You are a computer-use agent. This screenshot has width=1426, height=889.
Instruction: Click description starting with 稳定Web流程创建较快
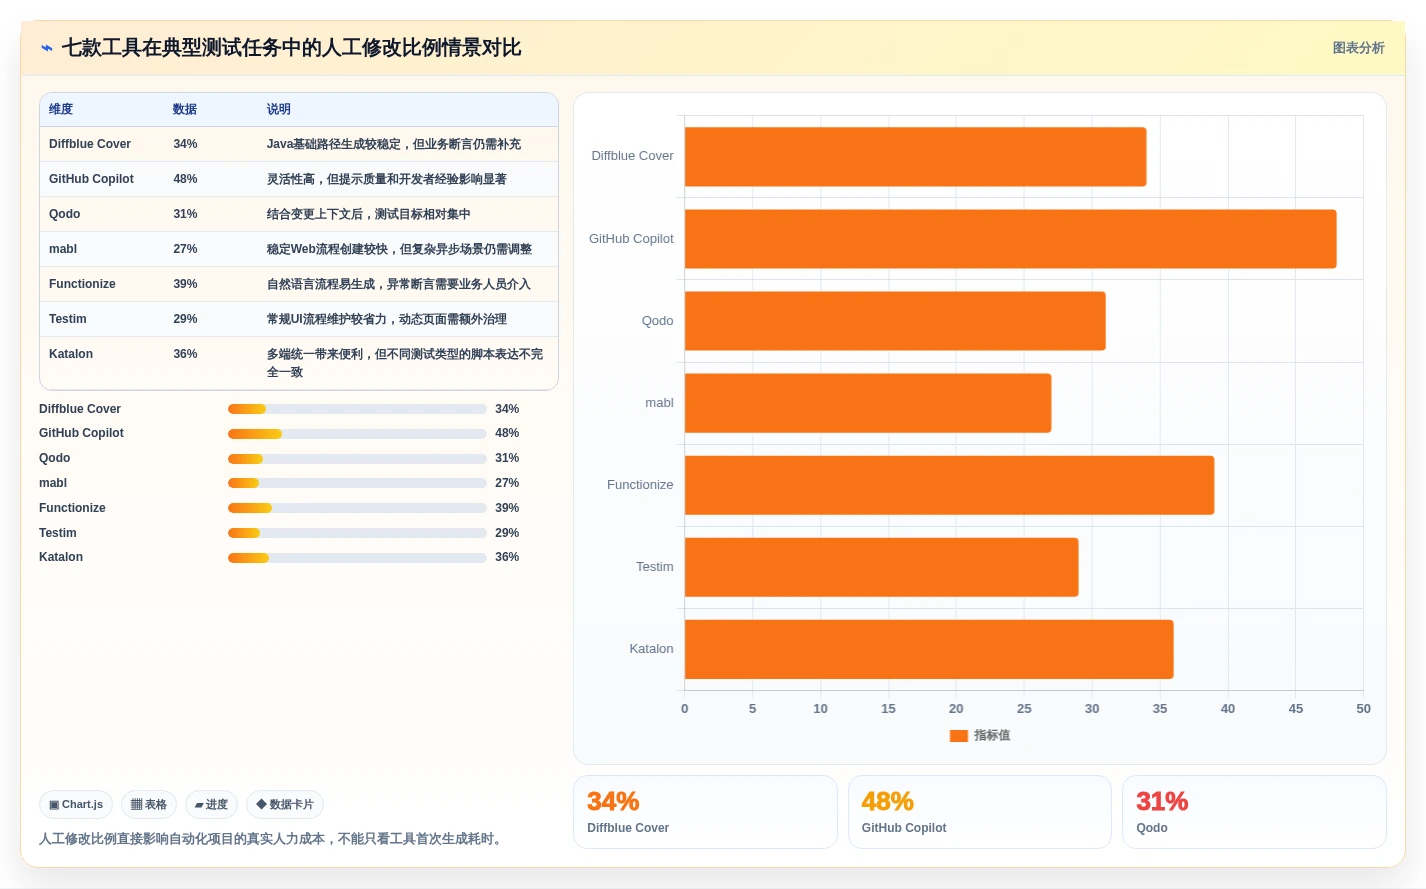click(x=399, y=249)
